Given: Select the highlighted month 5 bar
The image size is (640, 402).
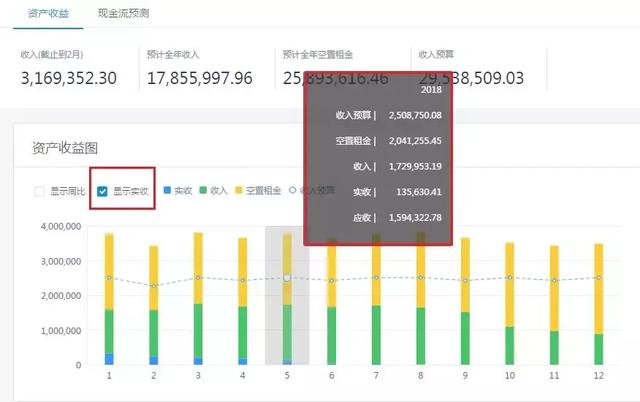Looking at the screenshot, I should pos(287,300).
